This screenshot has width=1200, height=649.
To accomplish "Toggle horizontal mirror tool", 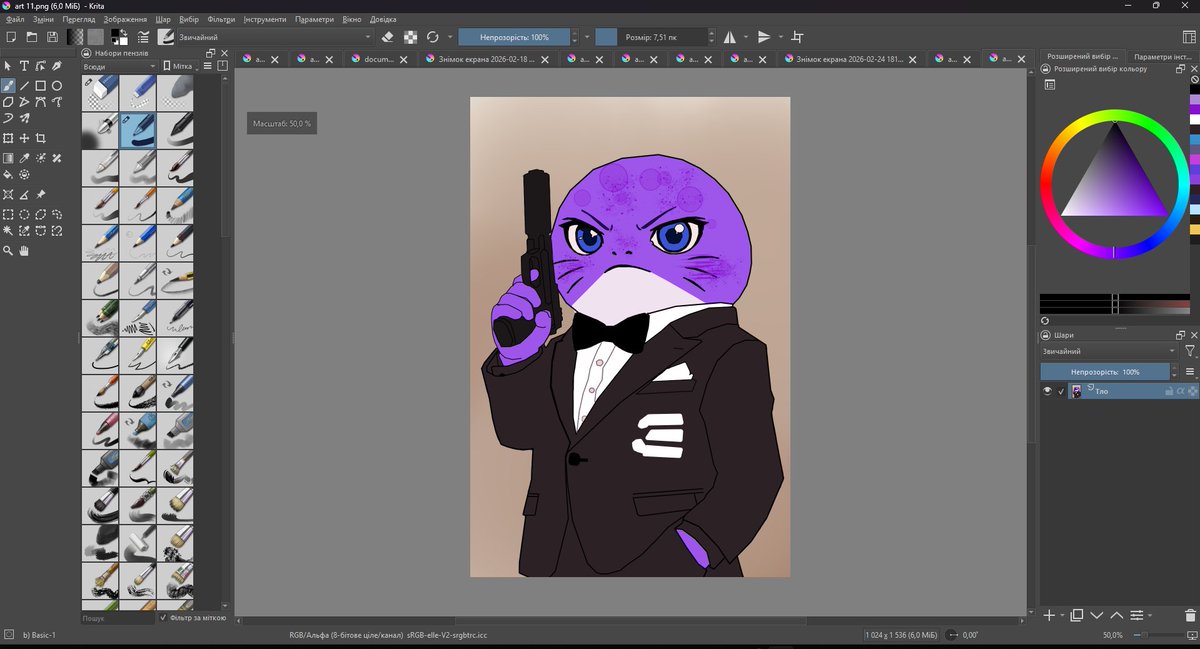I will [x=729, y=37].
